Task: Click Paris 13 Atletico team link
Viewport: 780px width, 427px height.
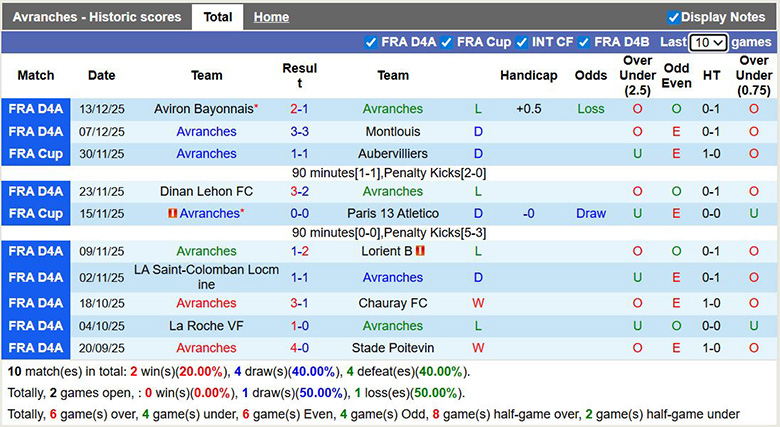Action: (x=392, y=213)
